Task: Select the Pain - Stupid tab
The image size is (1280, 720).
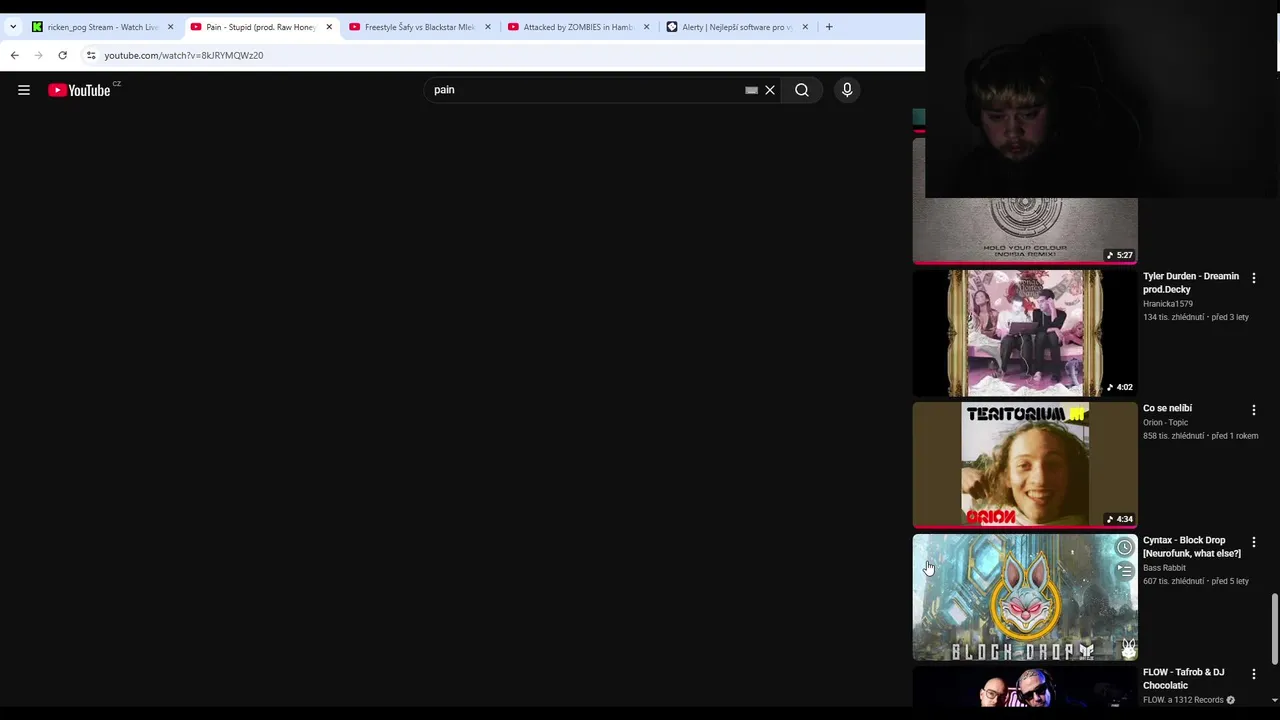Action: click(x=261, y=27)
